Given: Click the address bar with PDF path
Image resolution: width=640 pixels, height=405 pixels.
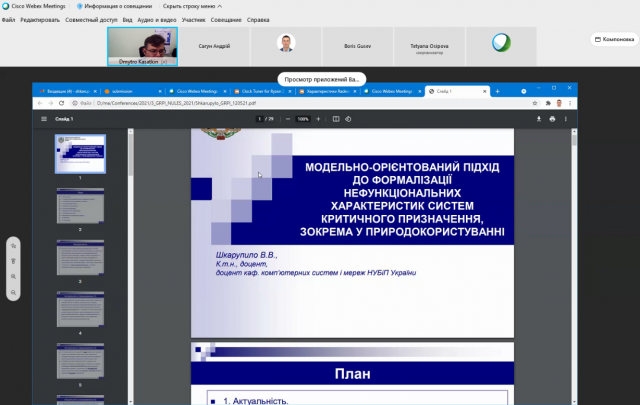Looking at the screenshot, I should [x=302, y=103].
